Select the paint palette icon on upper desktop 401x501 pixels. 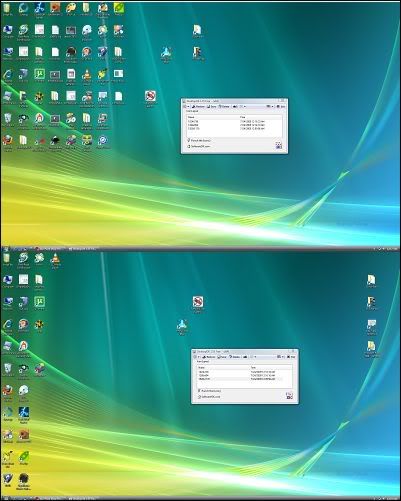coord(71,7)
